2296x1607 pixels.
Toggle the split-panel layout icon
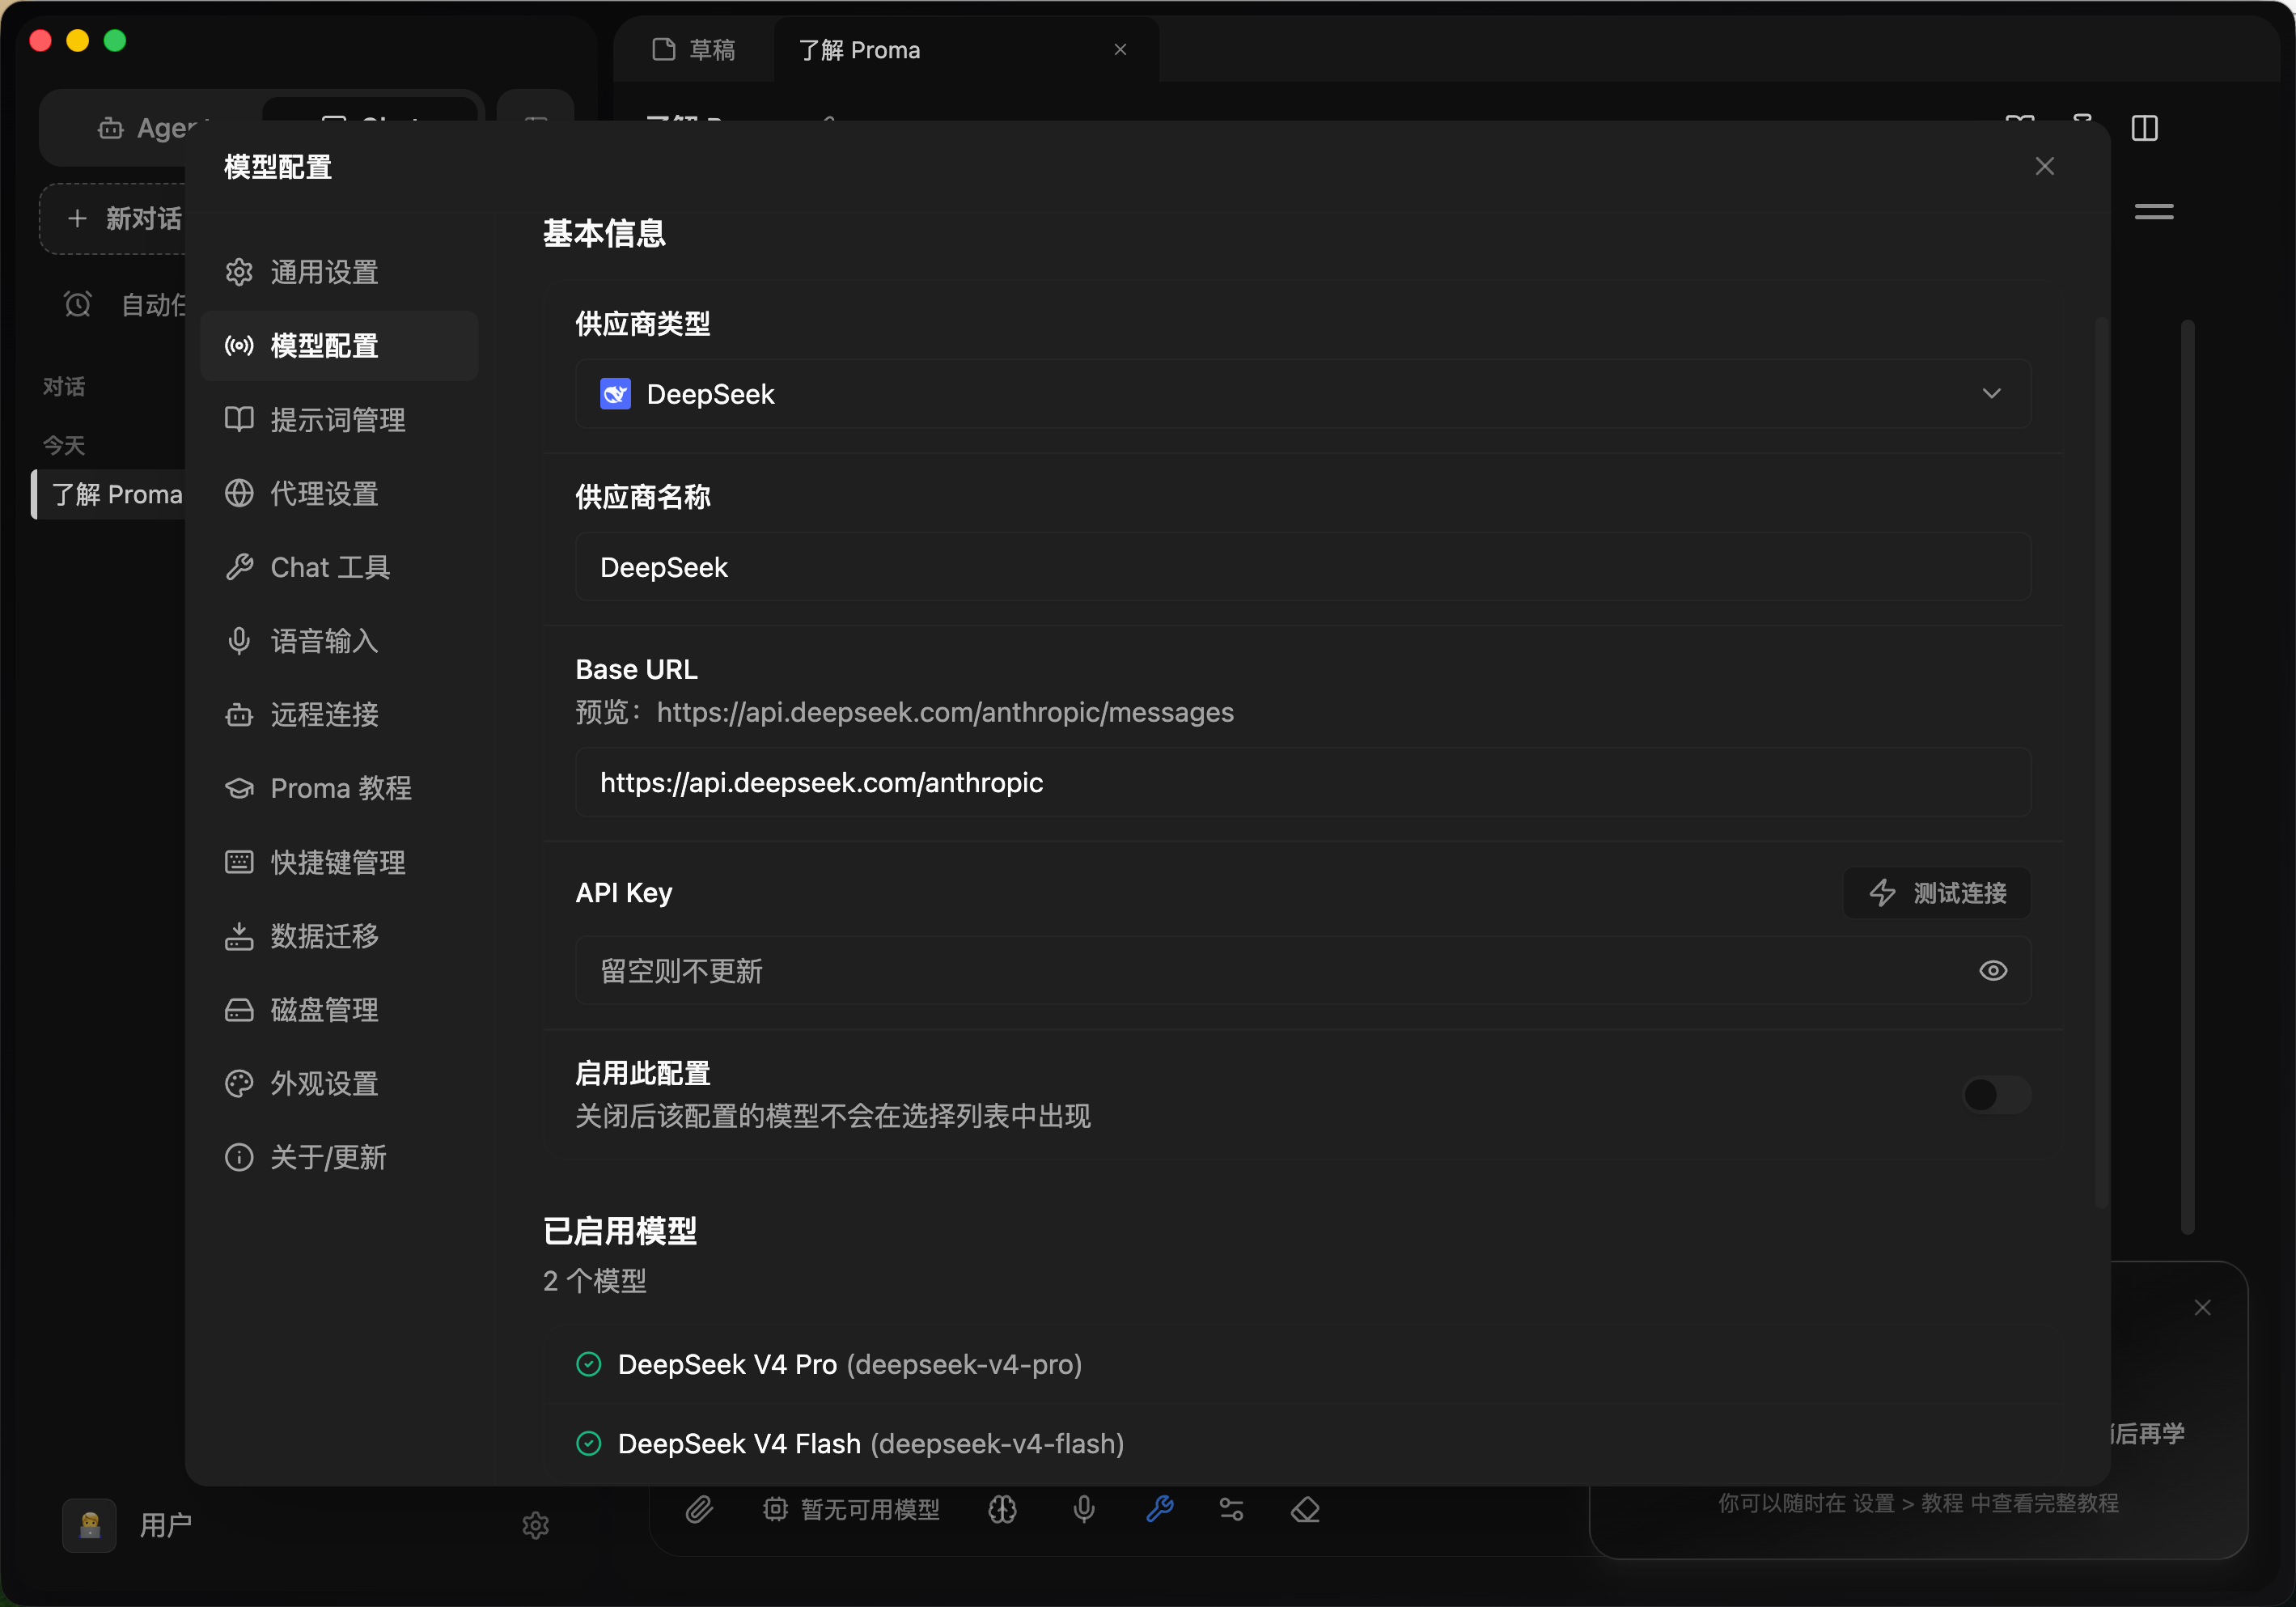[x=2144, y=128]
